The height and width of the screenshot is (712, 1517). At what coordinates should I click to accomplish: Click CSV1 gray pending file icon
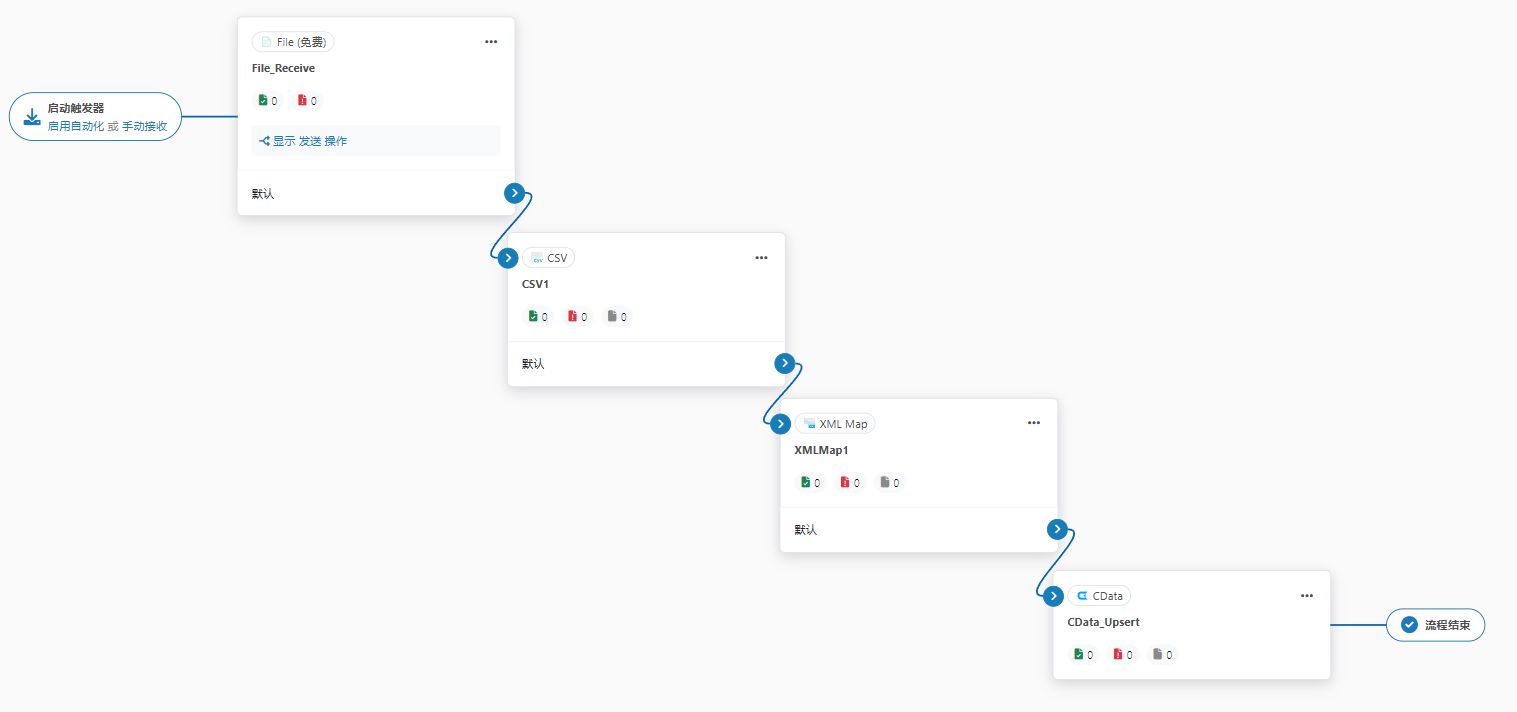click(x=612, y=317)
